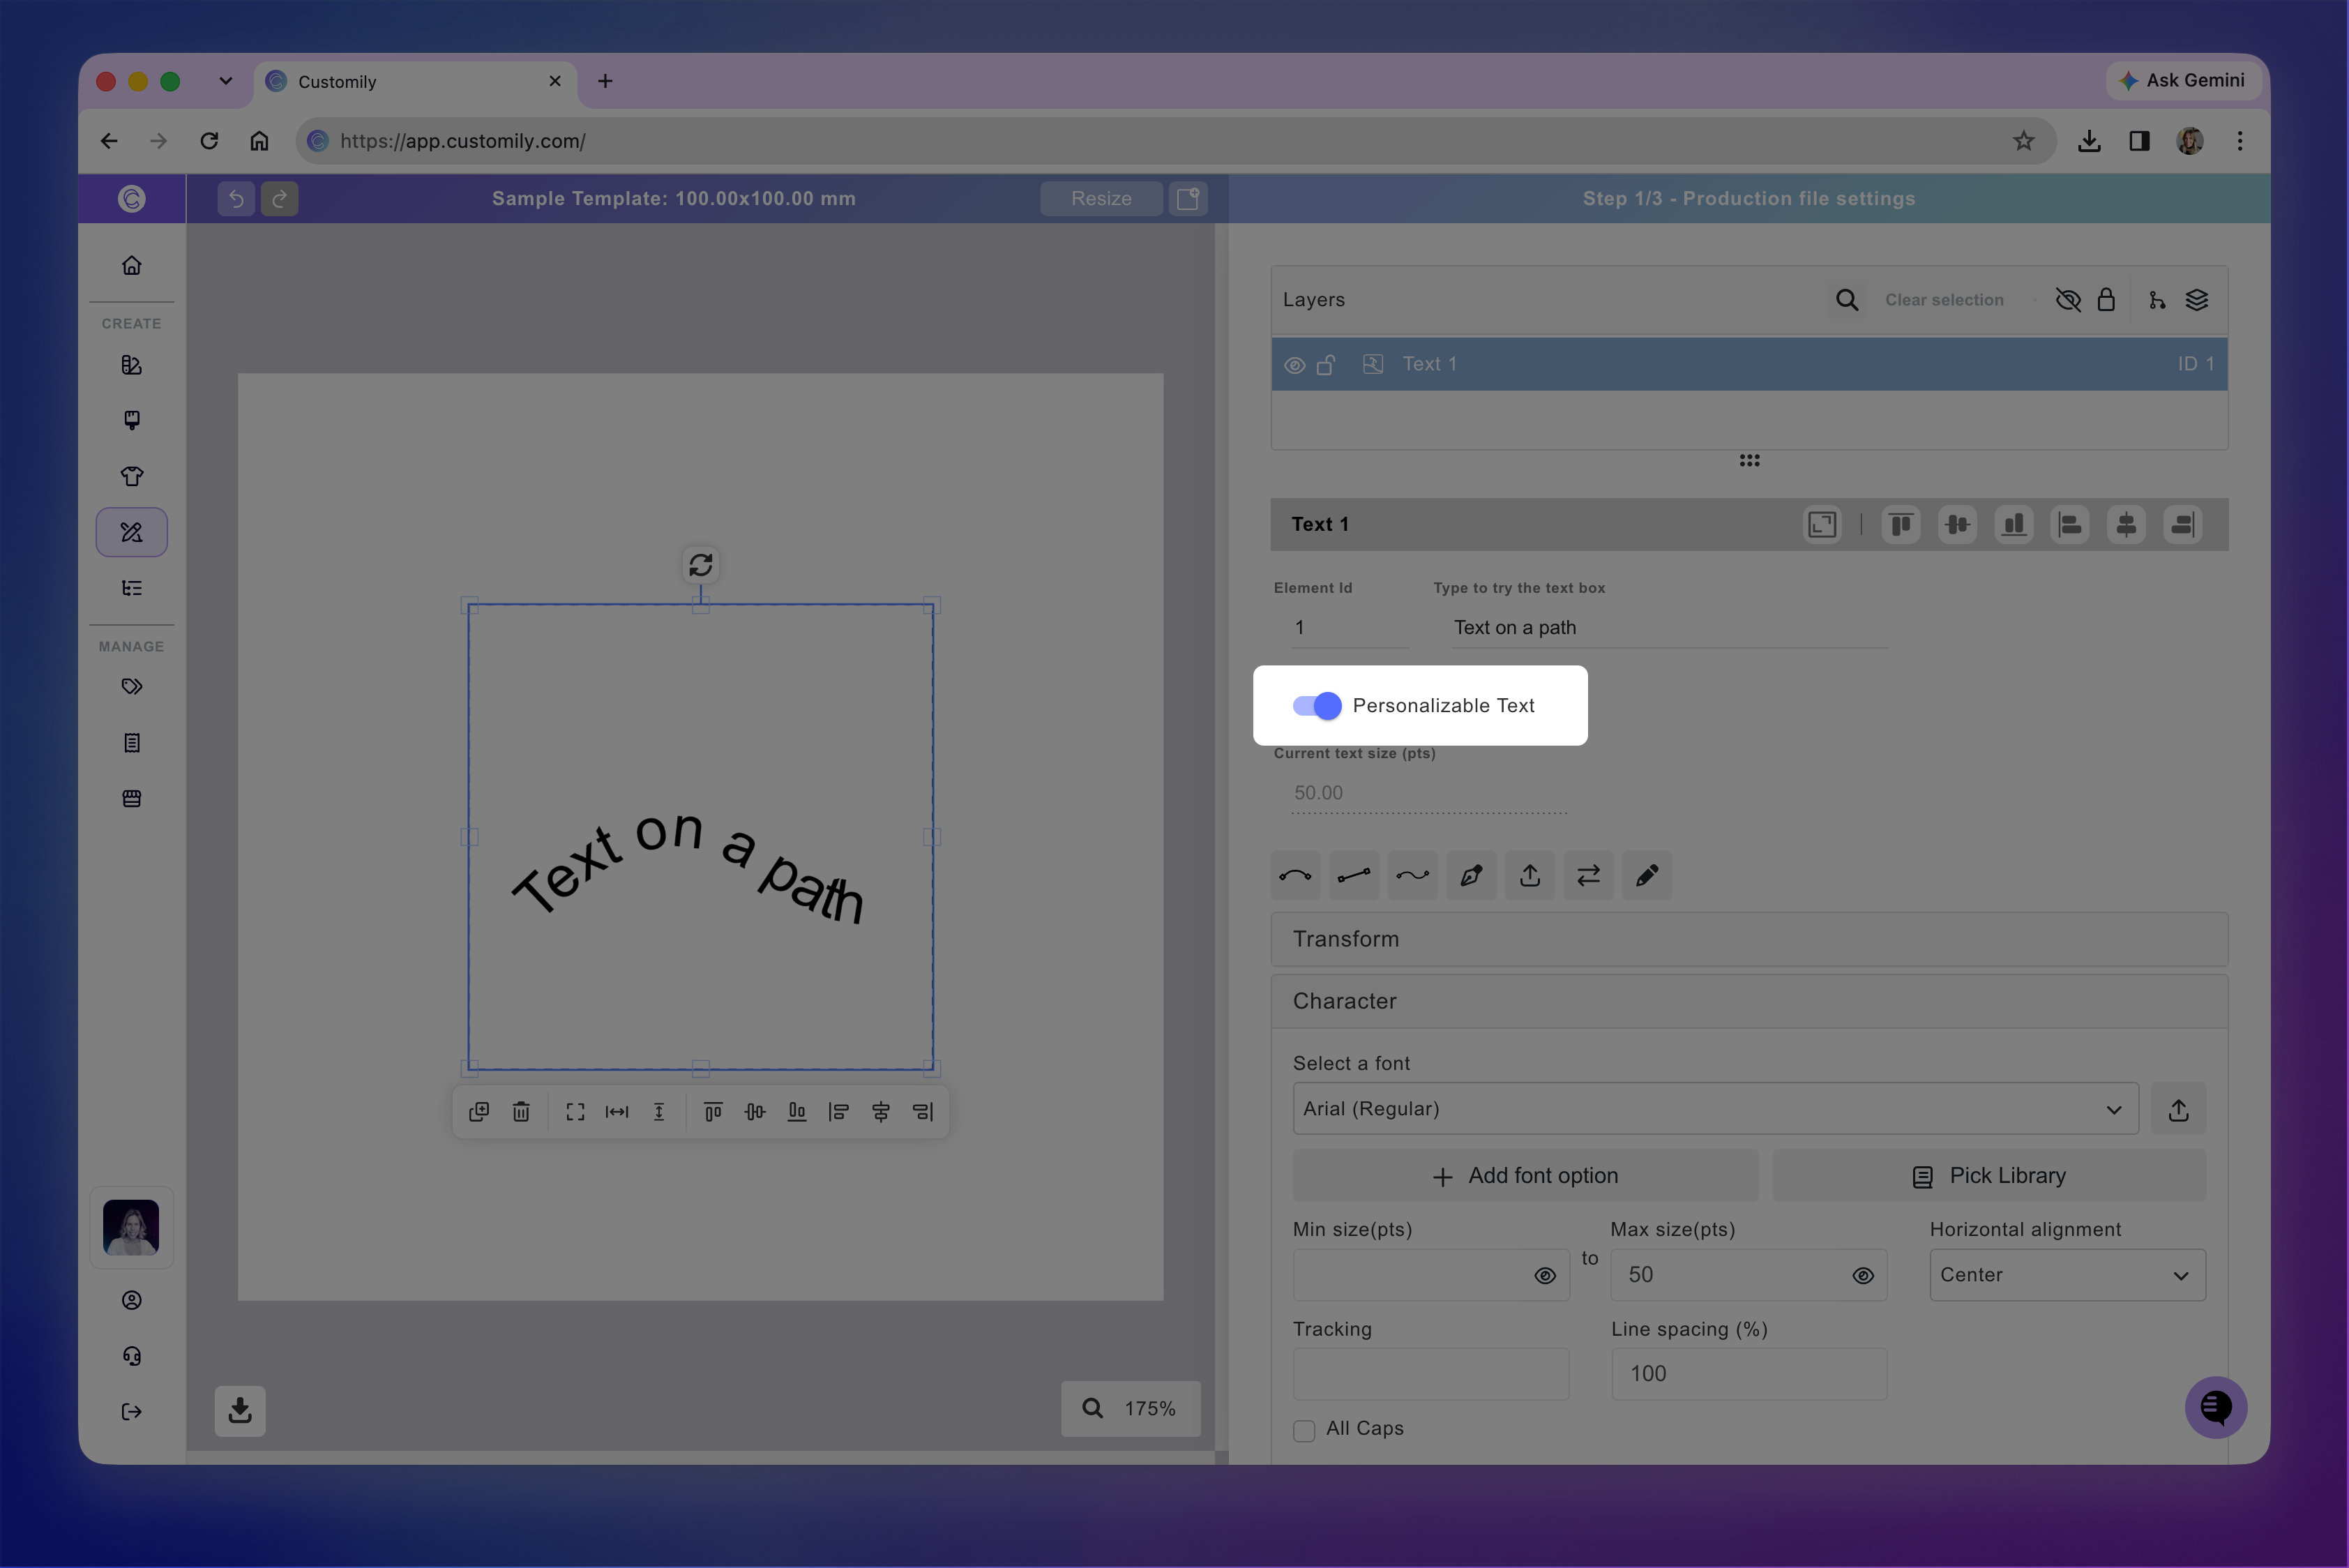Click Ask Gemini in browser

pyautogui.click(x=2182, y=80)
